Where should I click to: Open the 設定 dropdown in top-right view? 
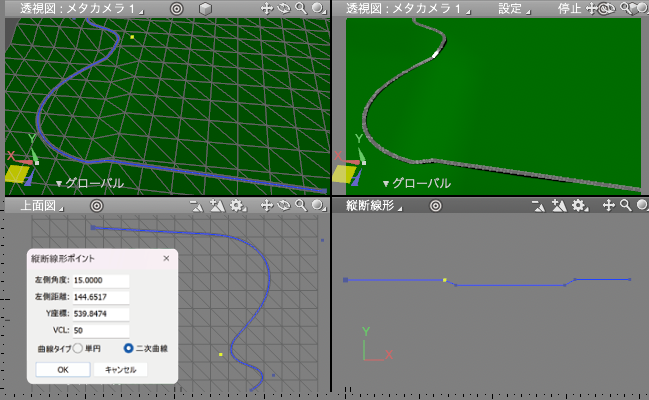514,9
